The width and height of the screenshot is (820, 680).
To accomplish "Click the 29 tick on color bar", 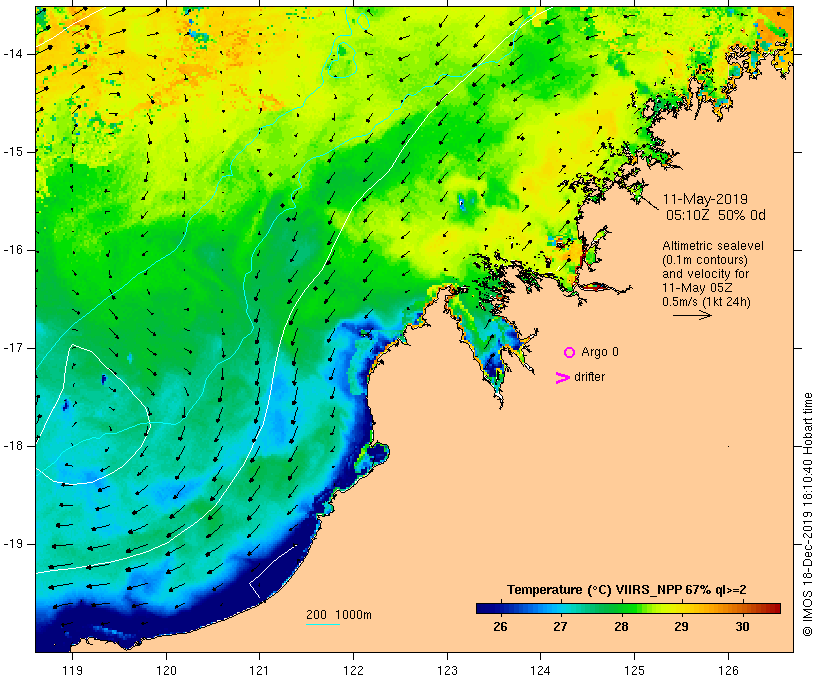I will coord(681,627).
